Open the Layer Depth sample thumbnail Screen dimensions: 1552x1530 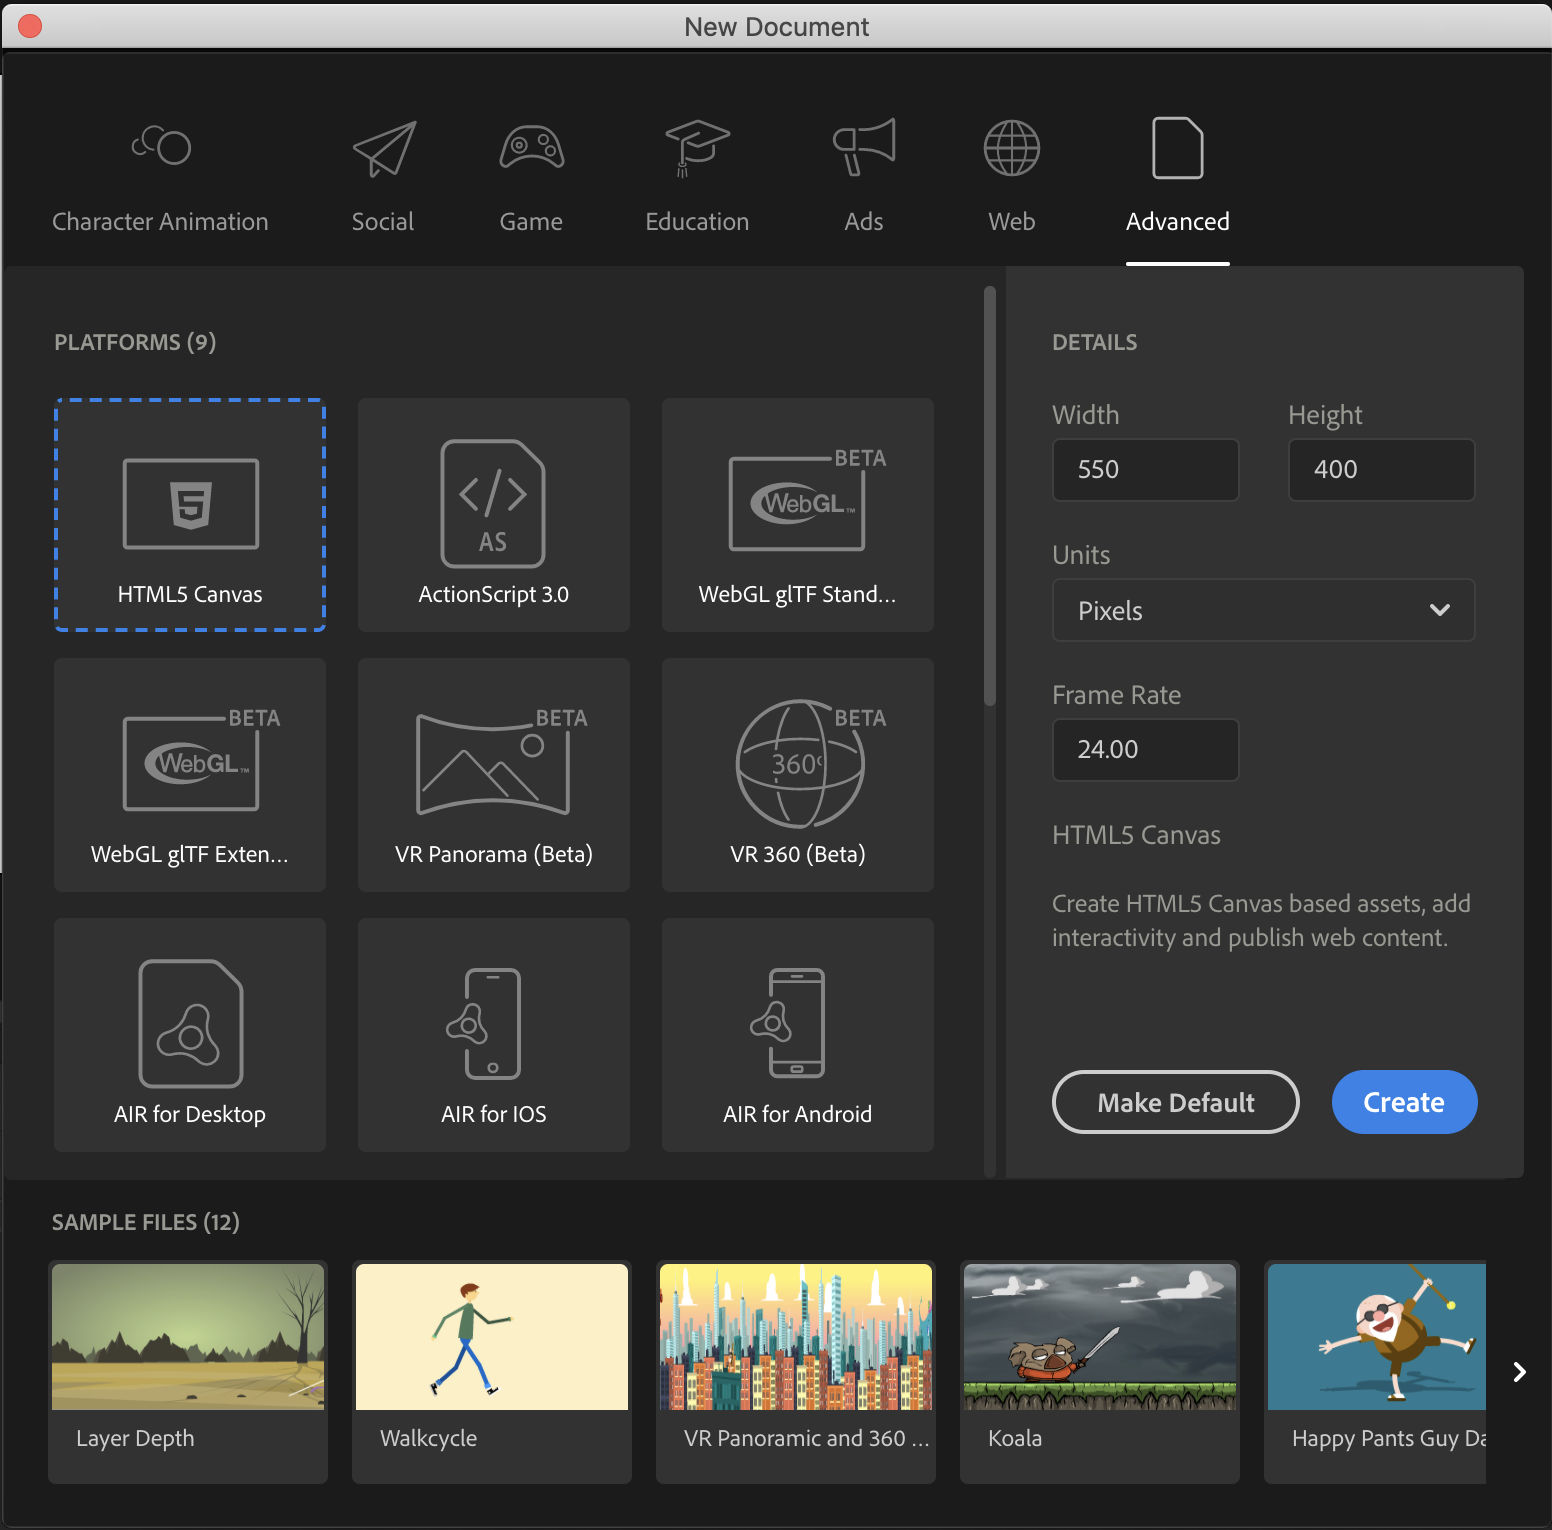click(188, 1337)
